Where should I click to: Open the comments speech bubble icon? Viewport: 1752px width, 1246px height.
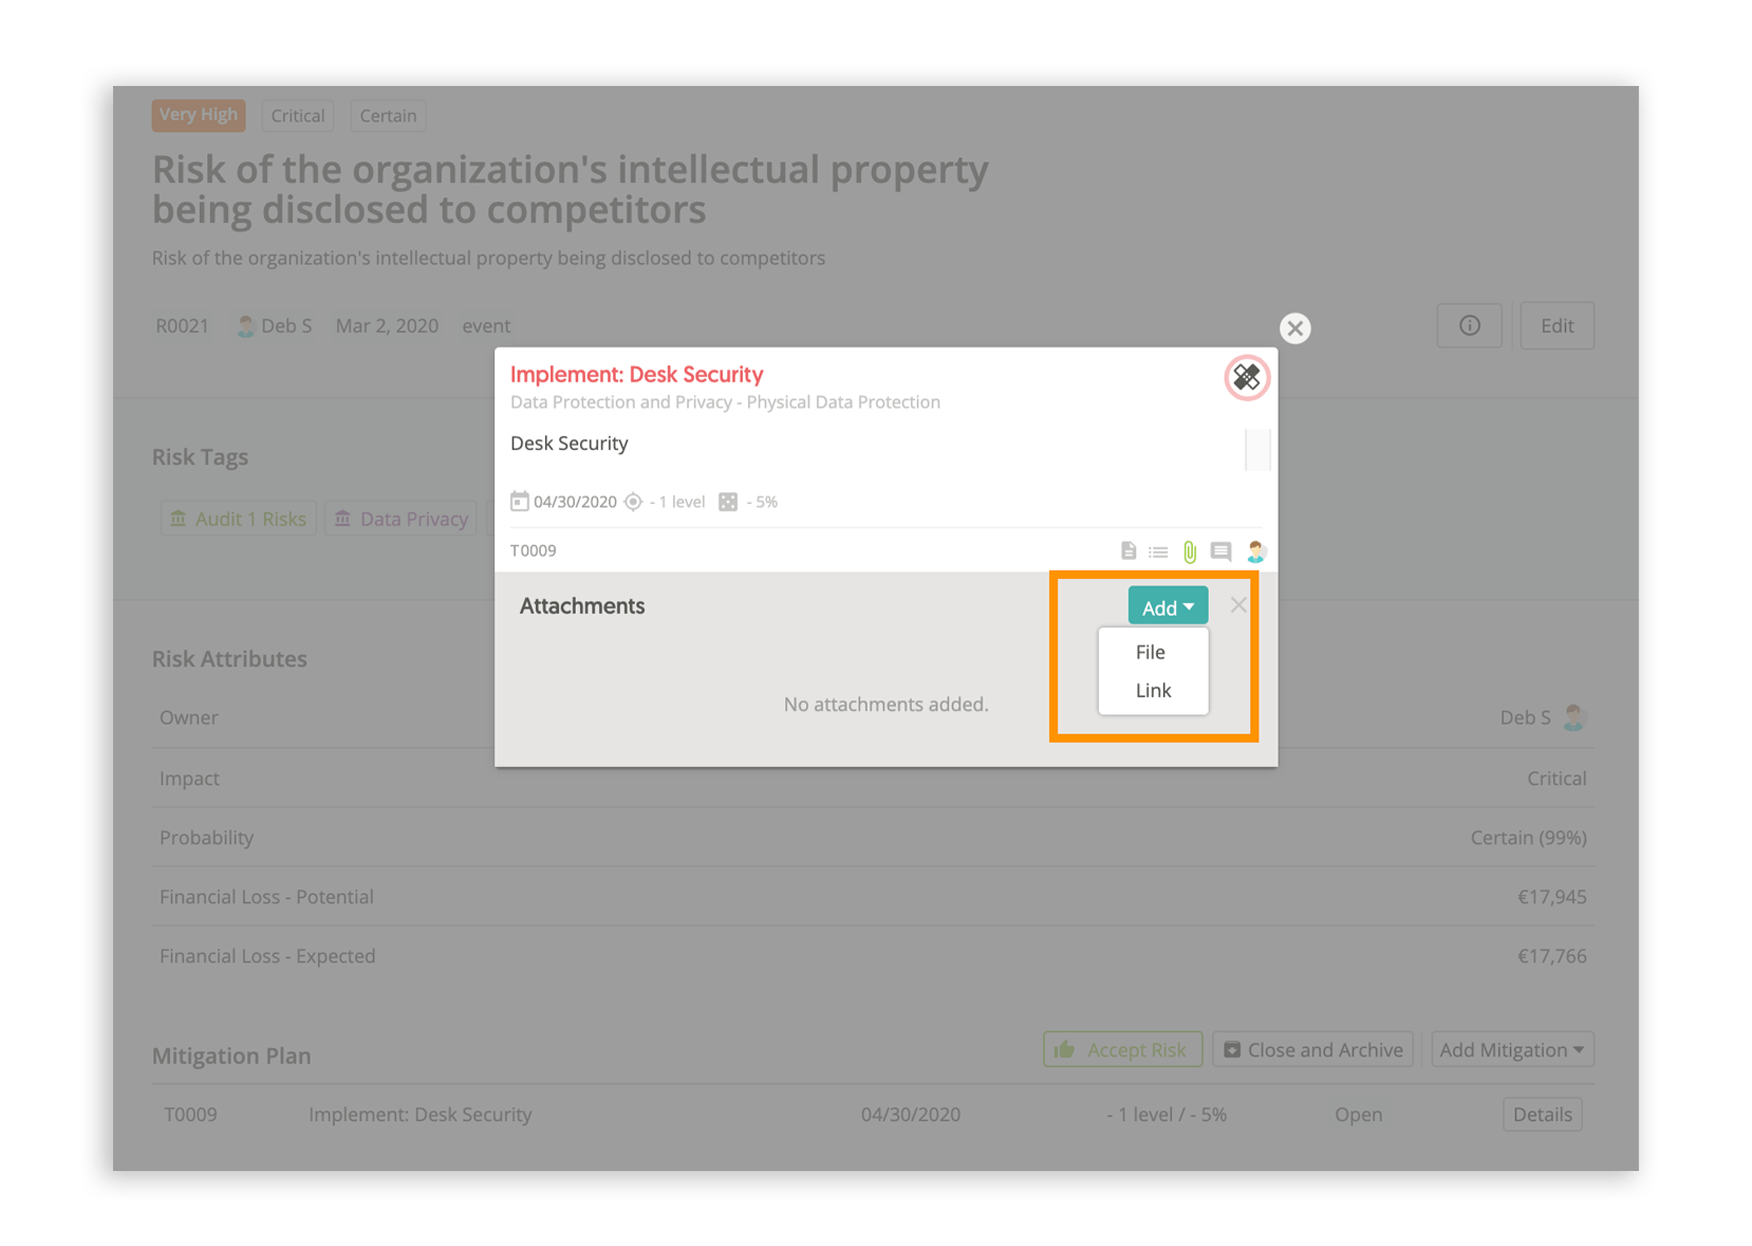click(x=1221, y=551)
